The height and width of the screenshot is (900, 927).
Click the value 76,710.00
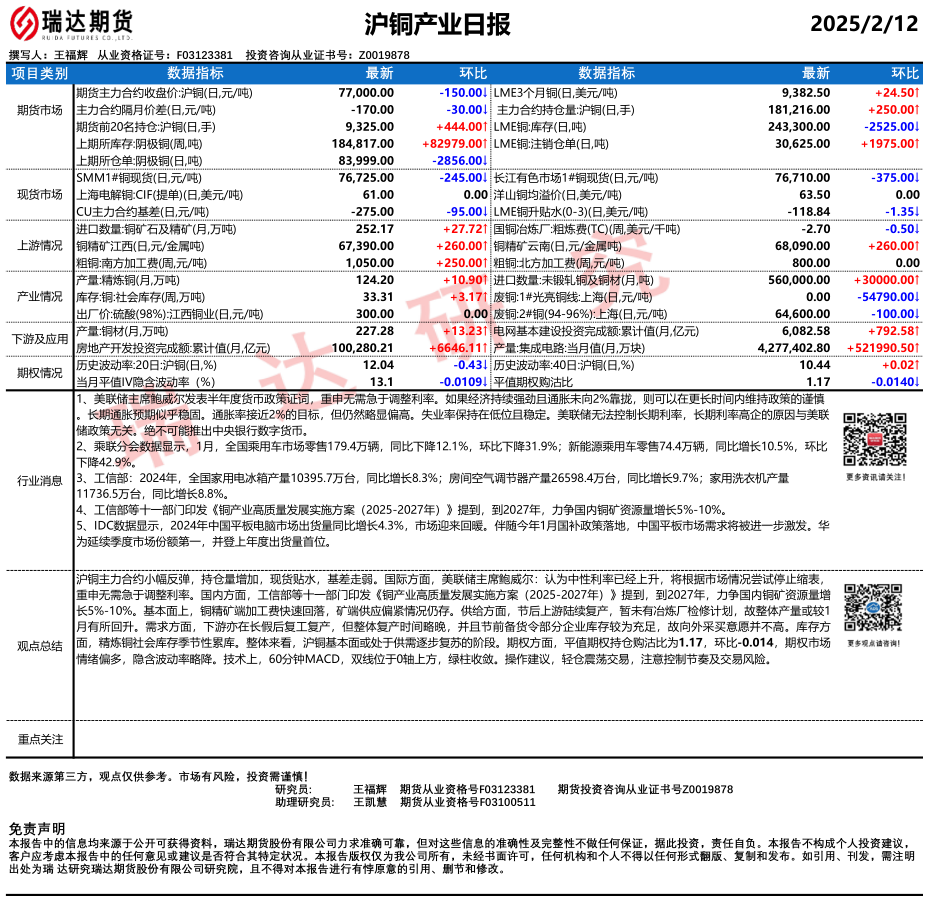click(802, 177)
